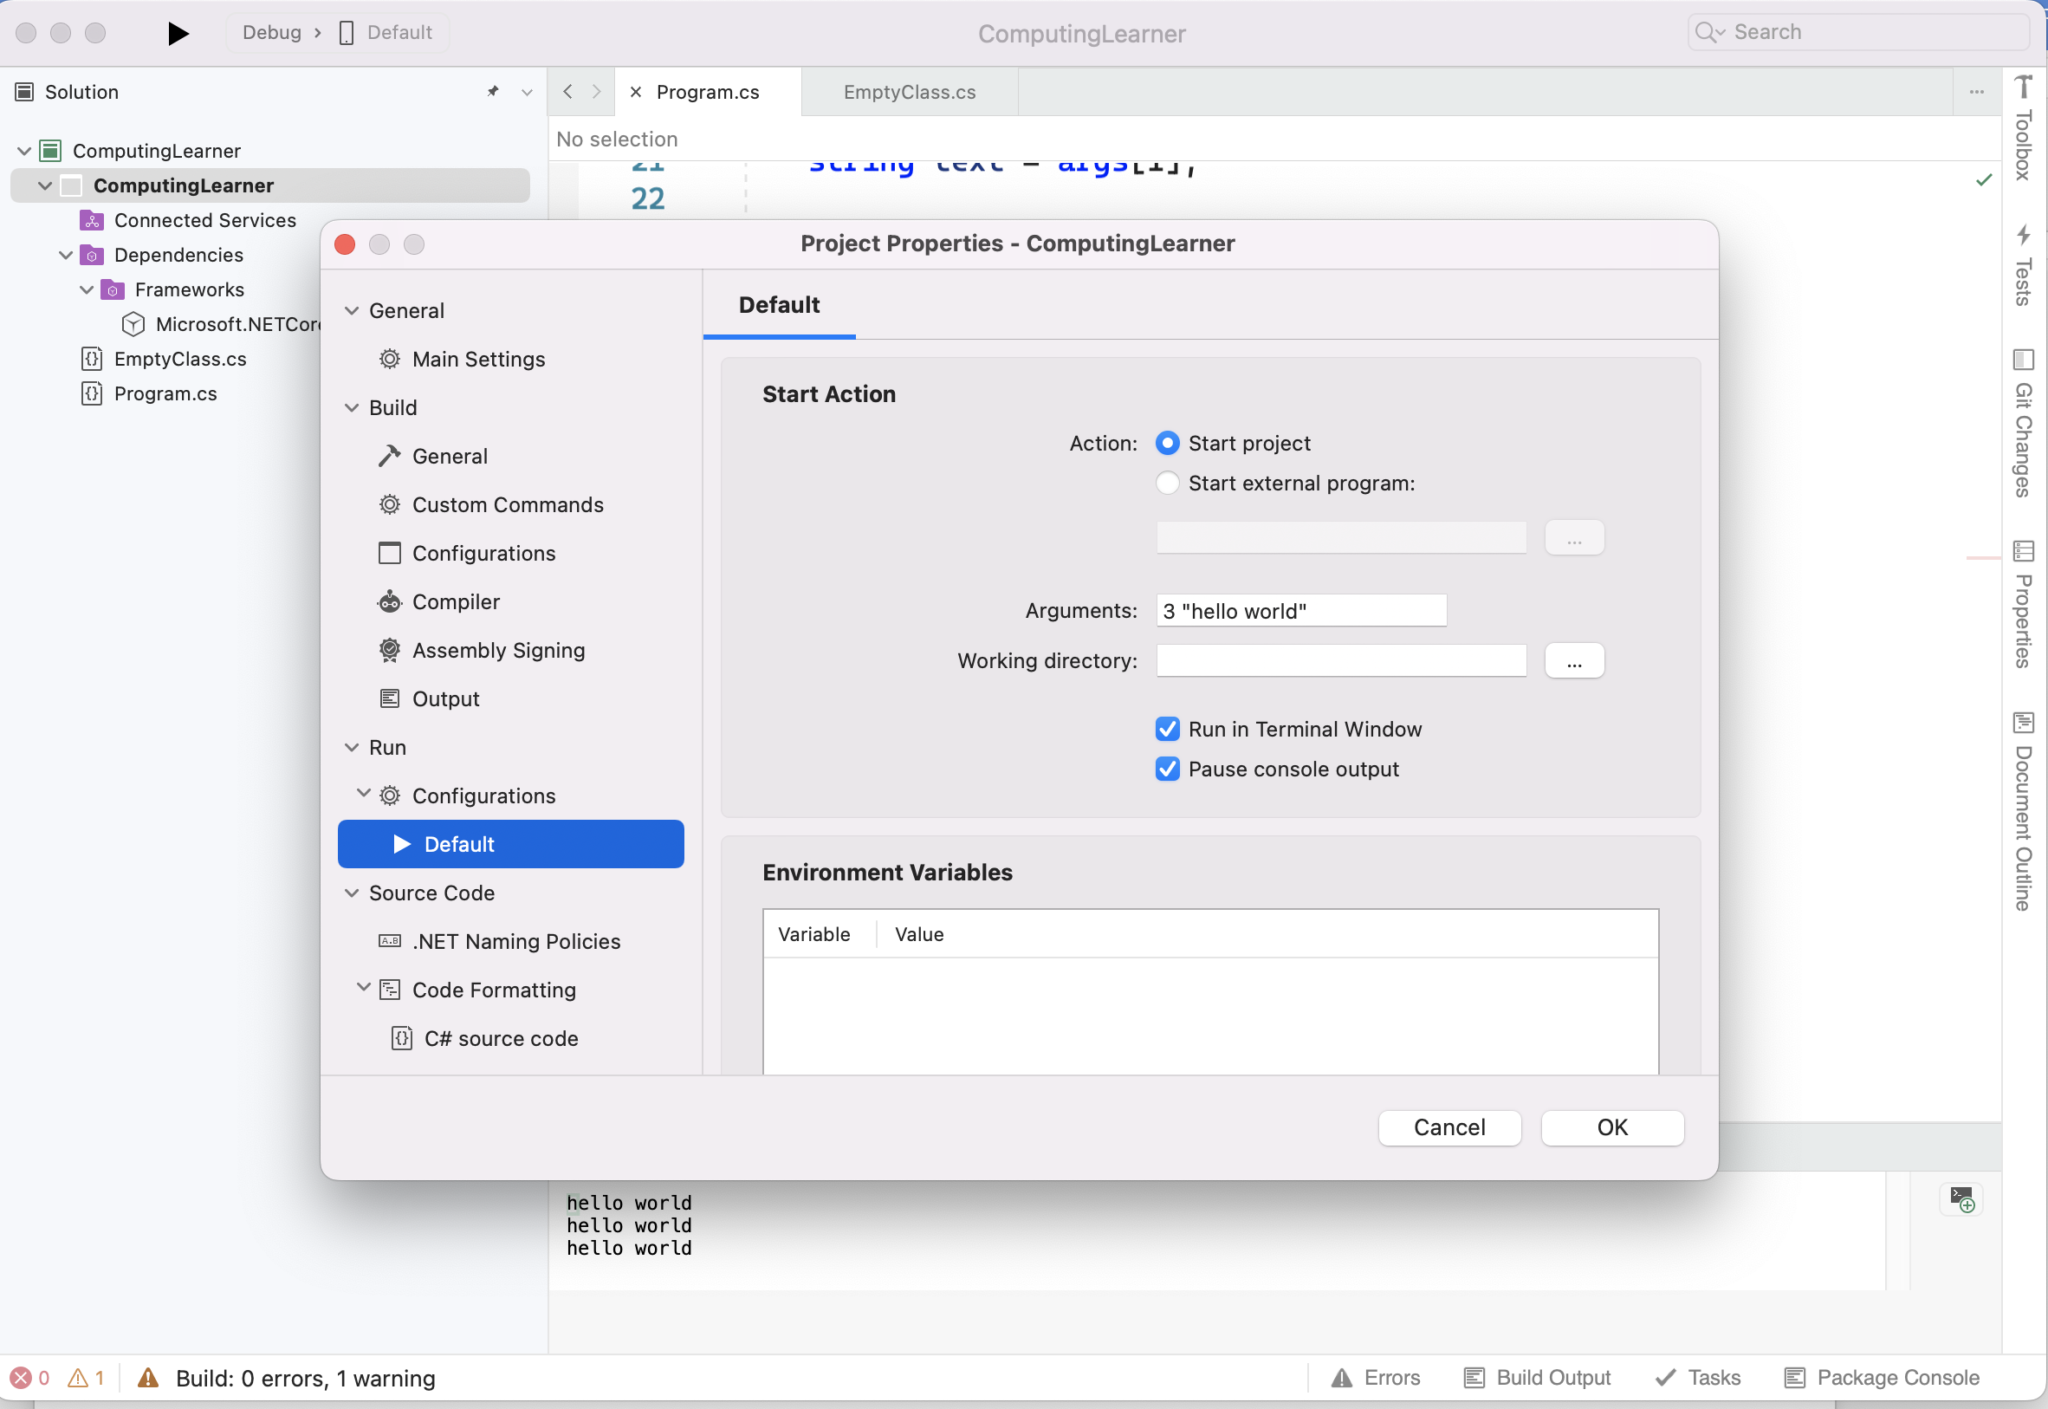Click the Default run target selector

click(399, 33)
